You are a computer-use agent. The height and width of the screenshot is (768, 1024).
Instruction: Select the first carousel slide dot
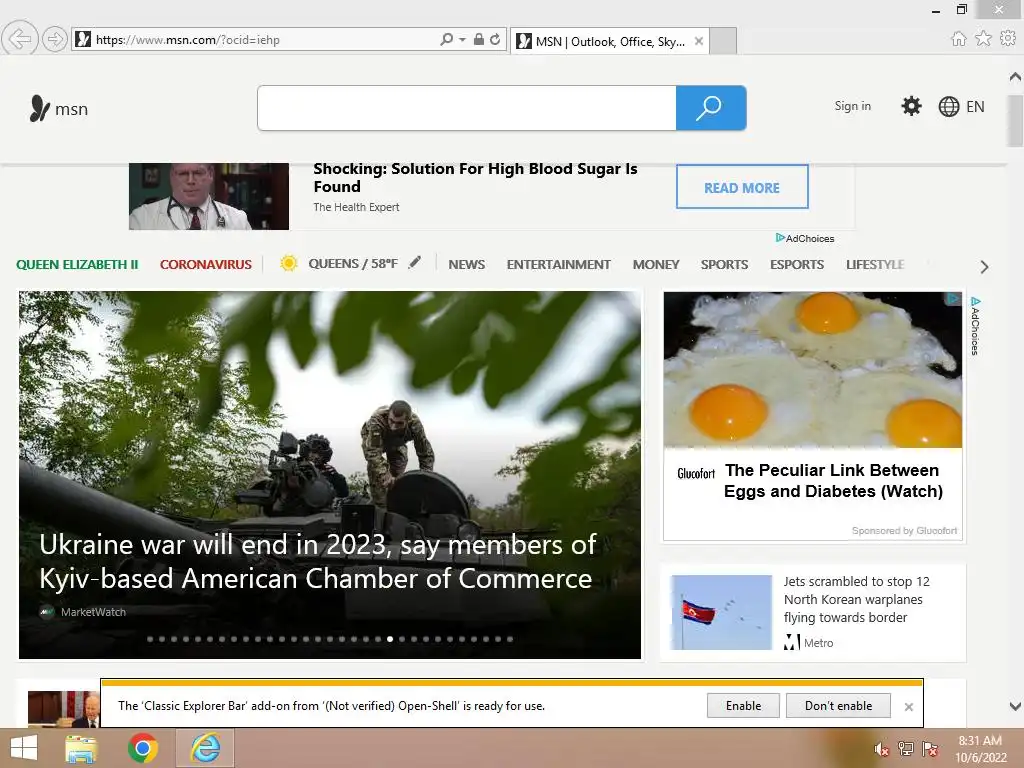[150, 639]
